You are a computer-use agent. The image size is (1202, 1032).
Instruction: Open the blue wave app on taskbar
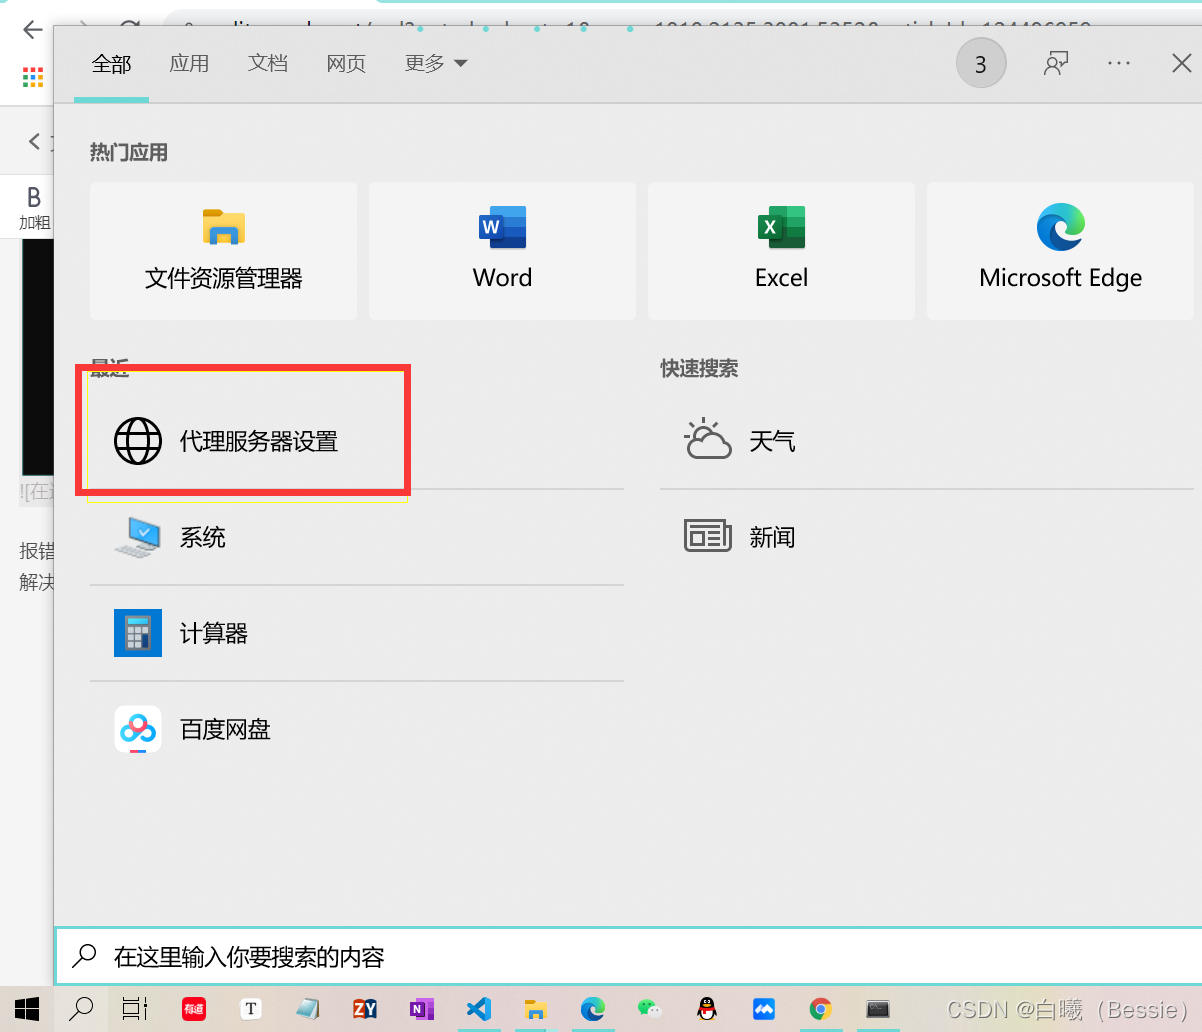coord(764,1009)
